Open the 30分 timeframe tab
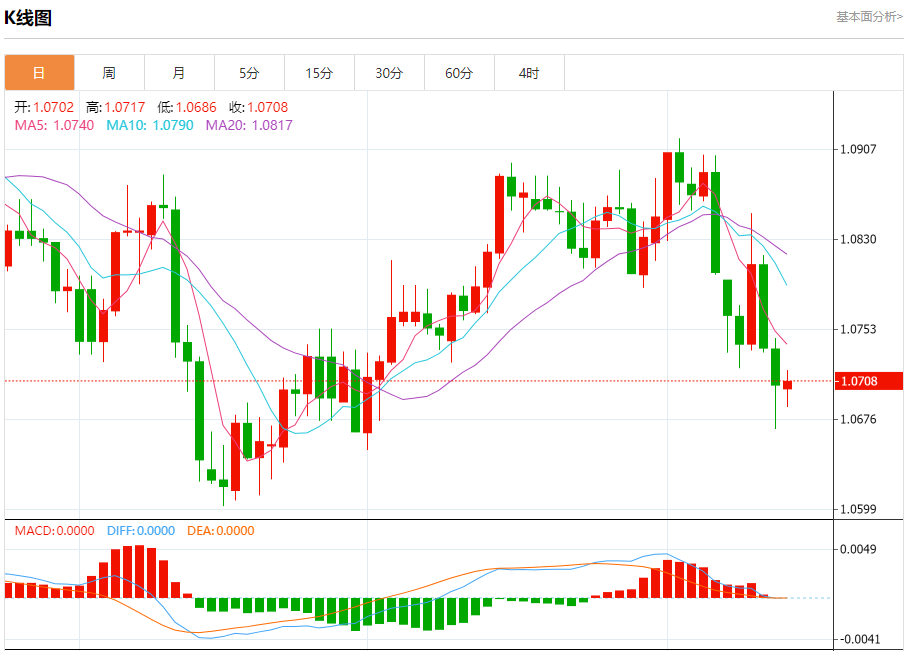The image size is (907, 651). point(389,73)
